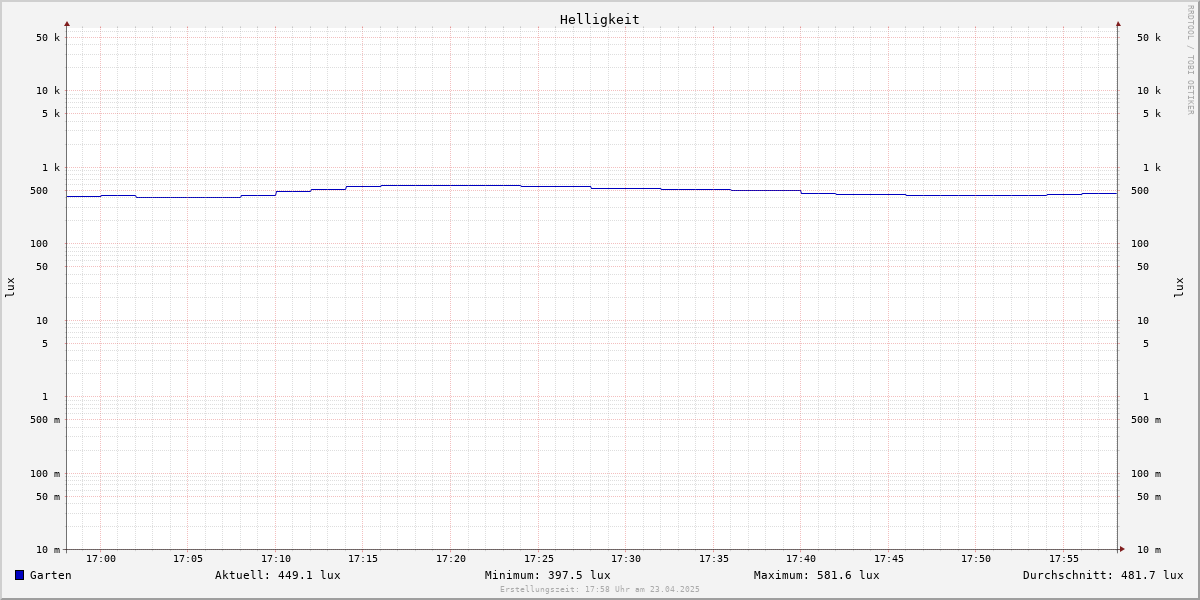Click the 17:25 time axis label
This screenshot has width=1200, height=600.
[539, 559]
